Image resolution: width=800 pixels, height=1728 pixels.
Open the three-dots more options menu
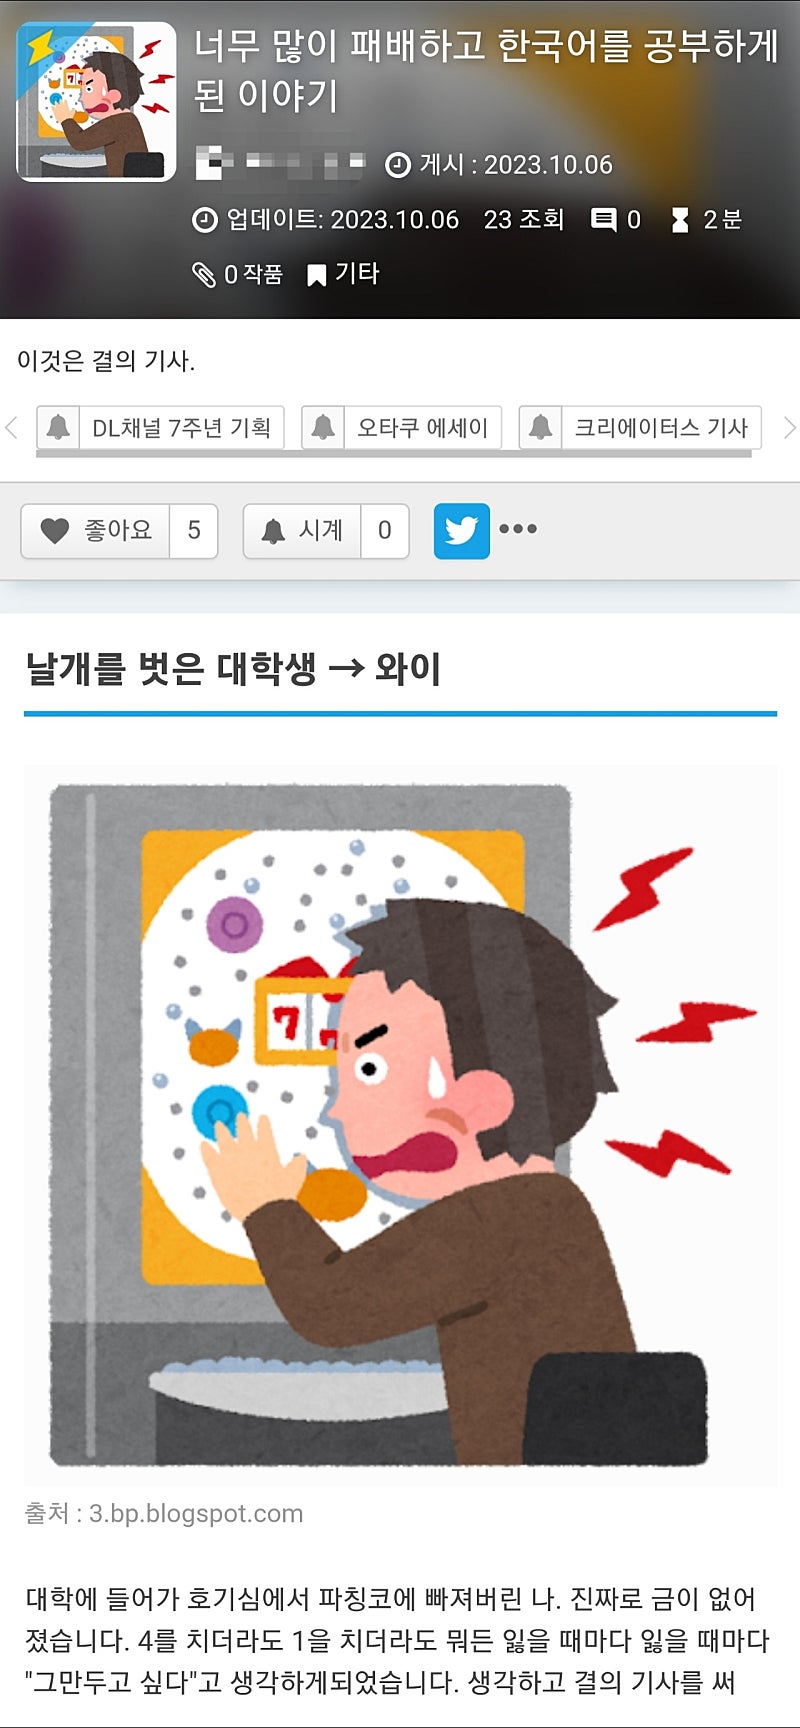[518, 529]
